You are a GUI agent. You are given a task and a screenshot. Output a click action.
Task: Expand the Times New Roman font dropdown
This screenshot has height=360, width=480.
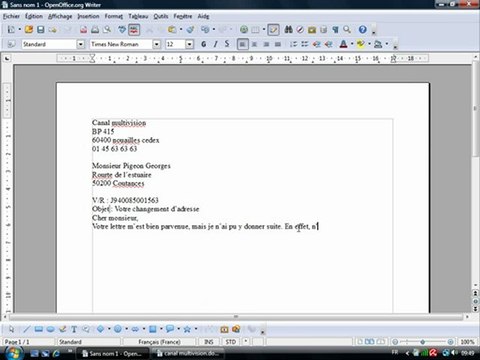pos(156,44)
